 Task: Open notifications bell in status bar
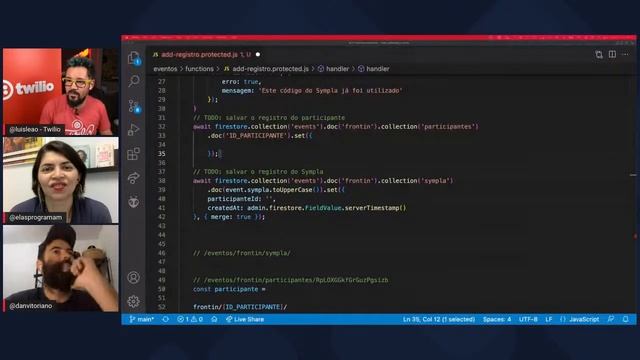tap(626, 319)
